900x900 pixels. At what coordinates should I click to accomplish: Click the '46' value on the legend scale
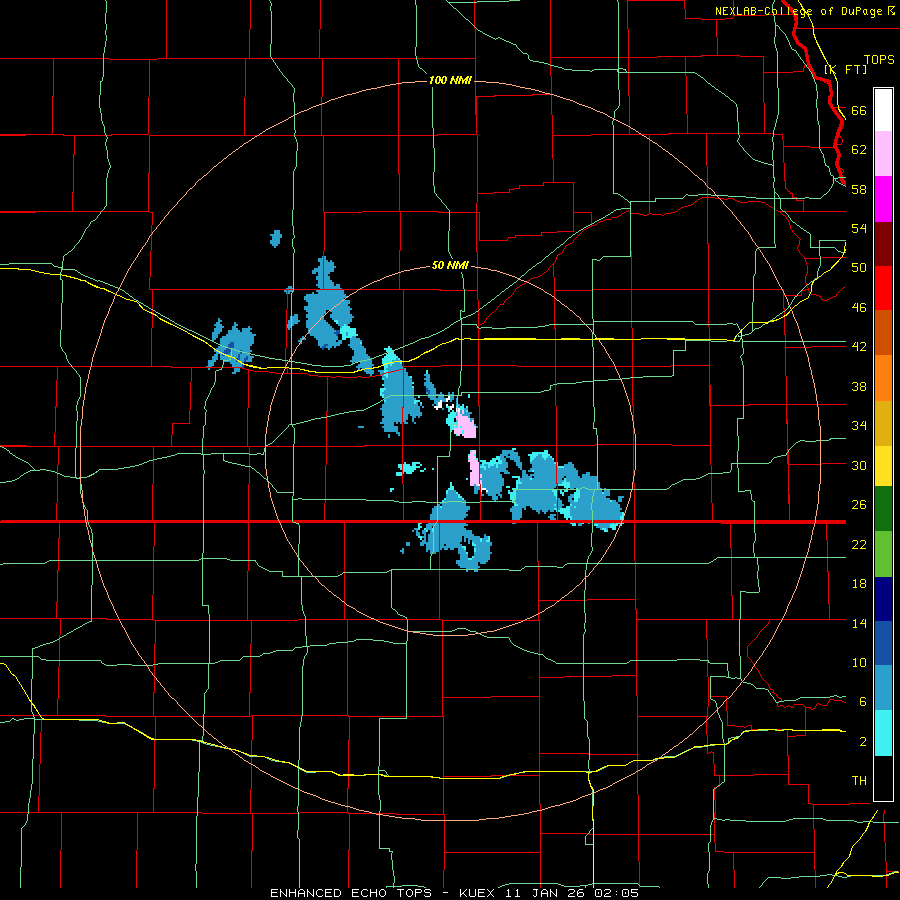859,308
